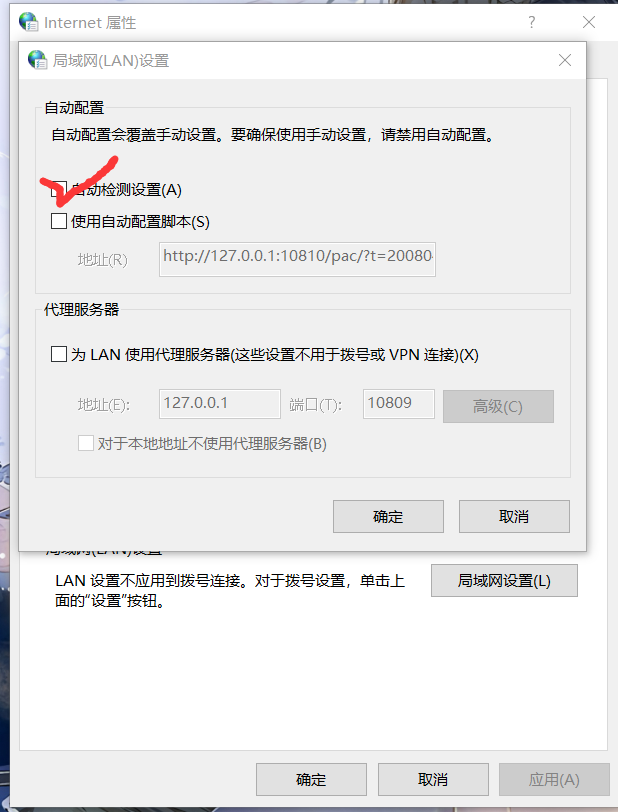This screenshot has height=812, width=618.
Task: Cancel the LAN settings dialog with 取消
Action: (514, 516)
